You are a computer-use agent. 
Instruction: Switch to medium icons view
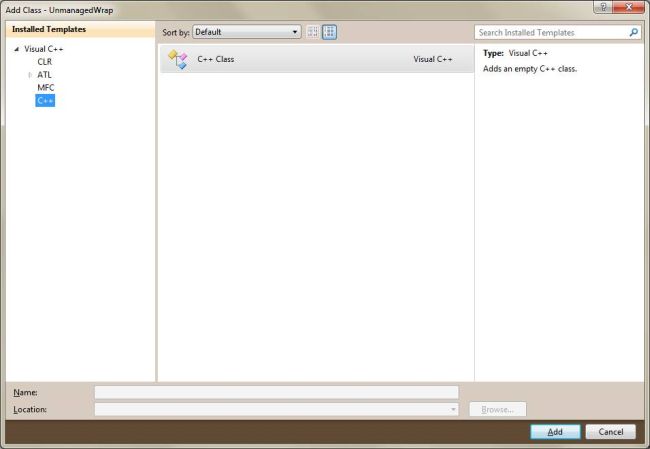pos(330,32)
